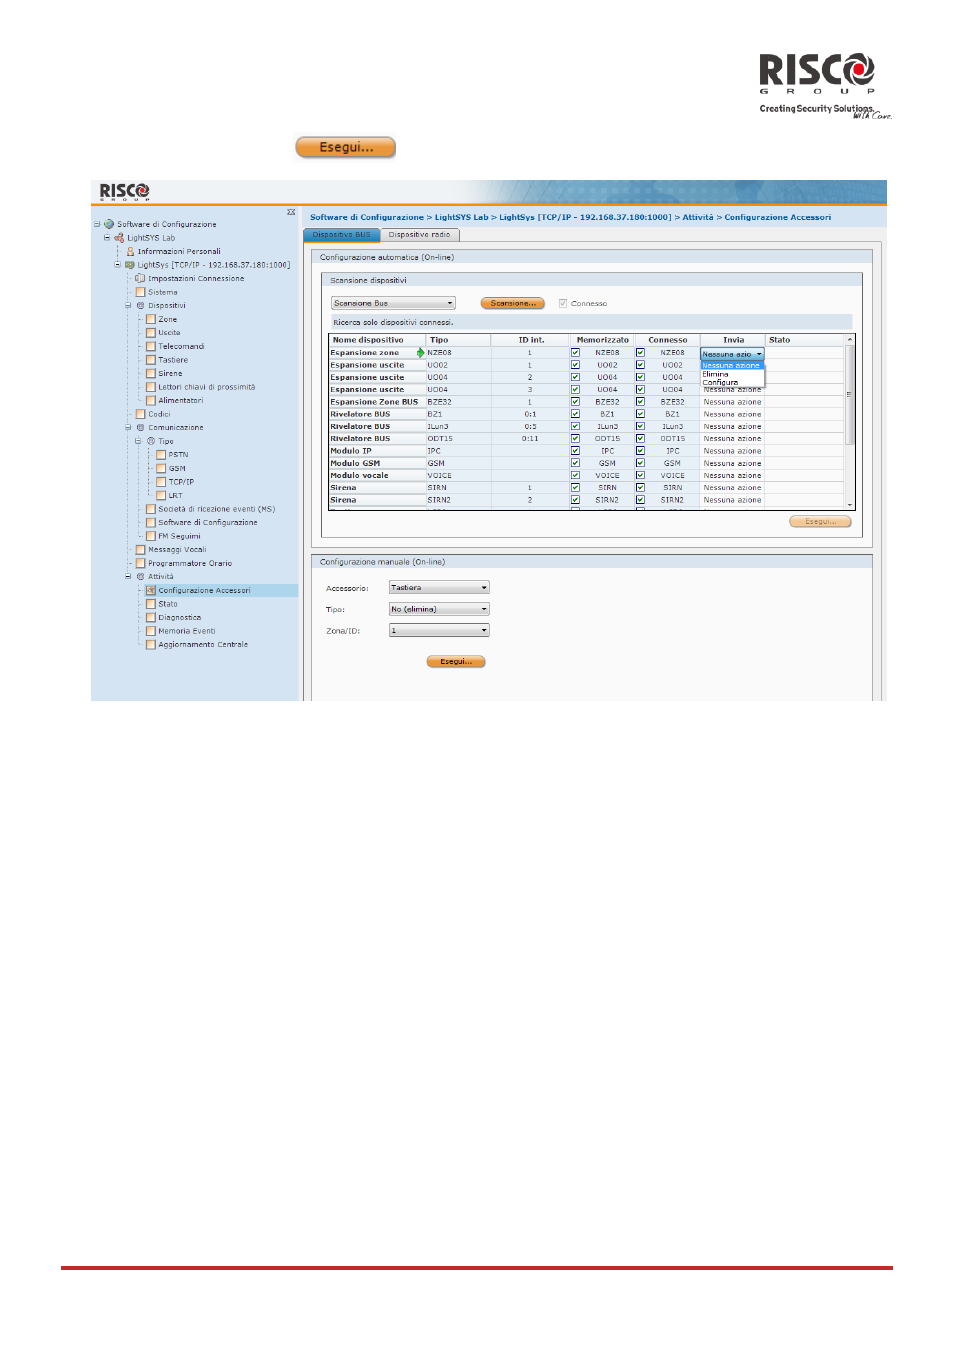Toggle Memorizzato checkbox for Espansione zone NZE08

pos(575,353)
